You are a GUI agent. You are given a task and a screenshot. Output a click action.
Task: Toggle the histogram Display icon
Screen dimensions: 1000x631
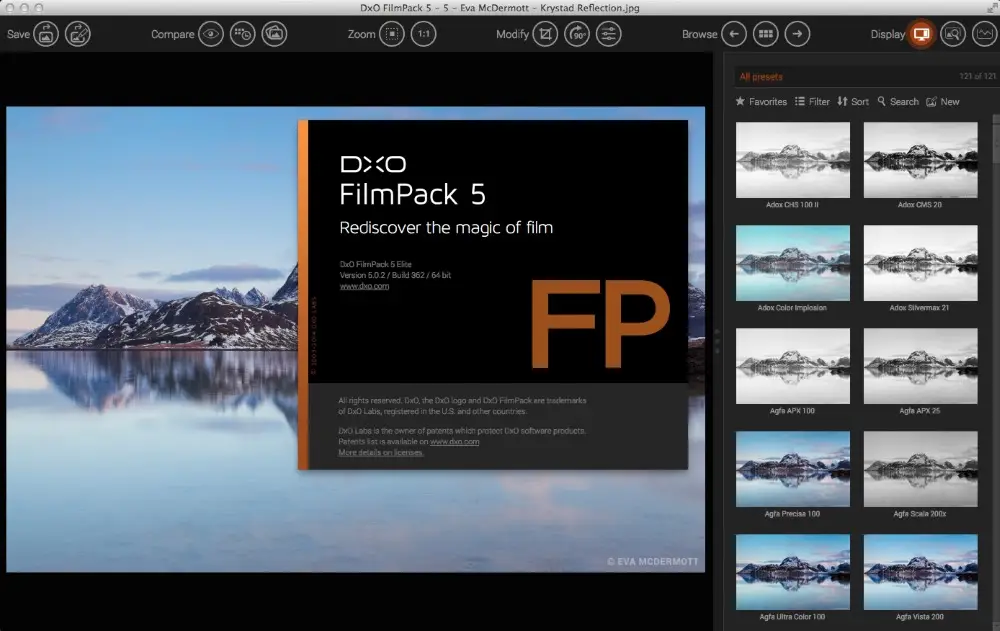[x=985, y=34]
